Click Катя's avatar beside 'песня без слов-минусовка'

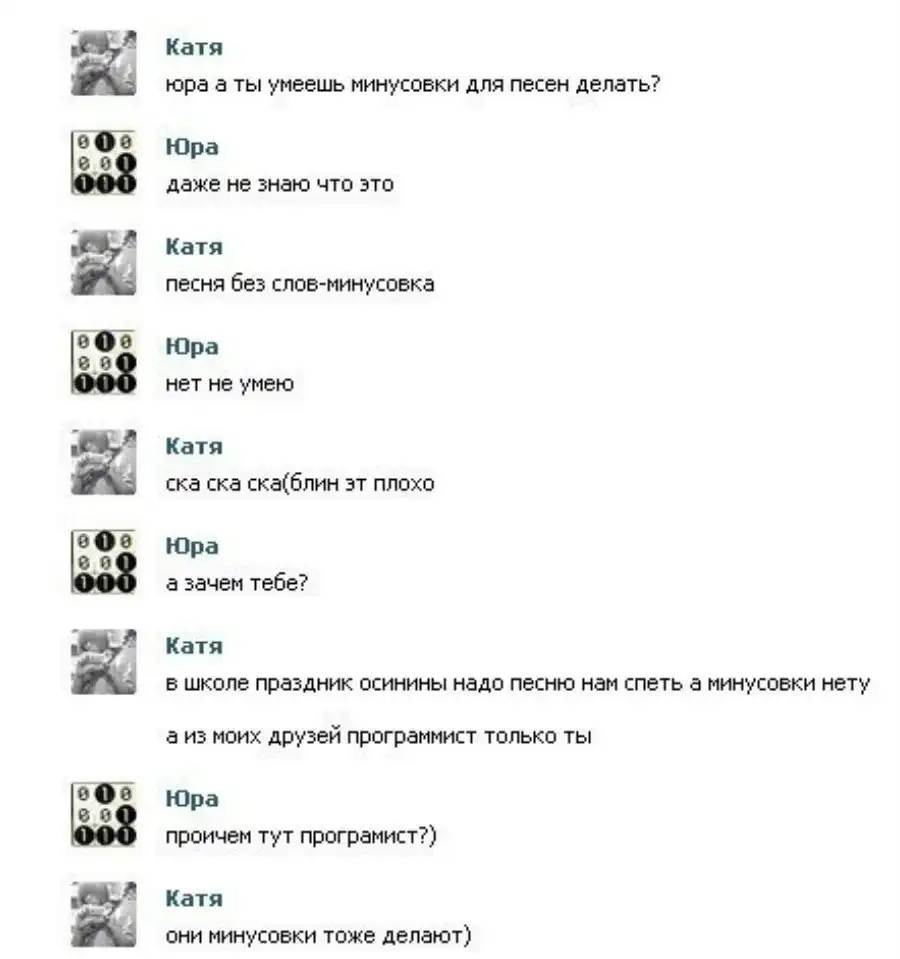[x=103, y=262]
